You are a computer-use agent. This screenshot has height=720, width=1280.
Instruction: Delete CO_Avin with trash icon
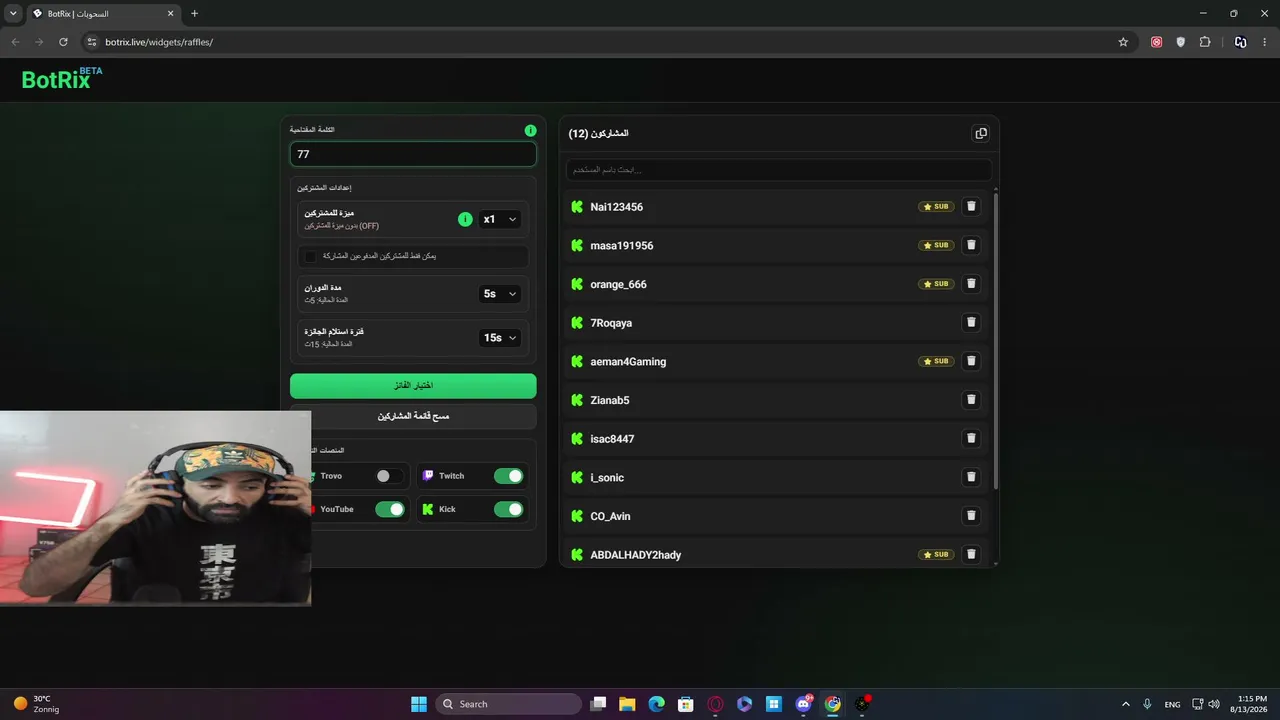pyautogui.click(x=970, y=516)
